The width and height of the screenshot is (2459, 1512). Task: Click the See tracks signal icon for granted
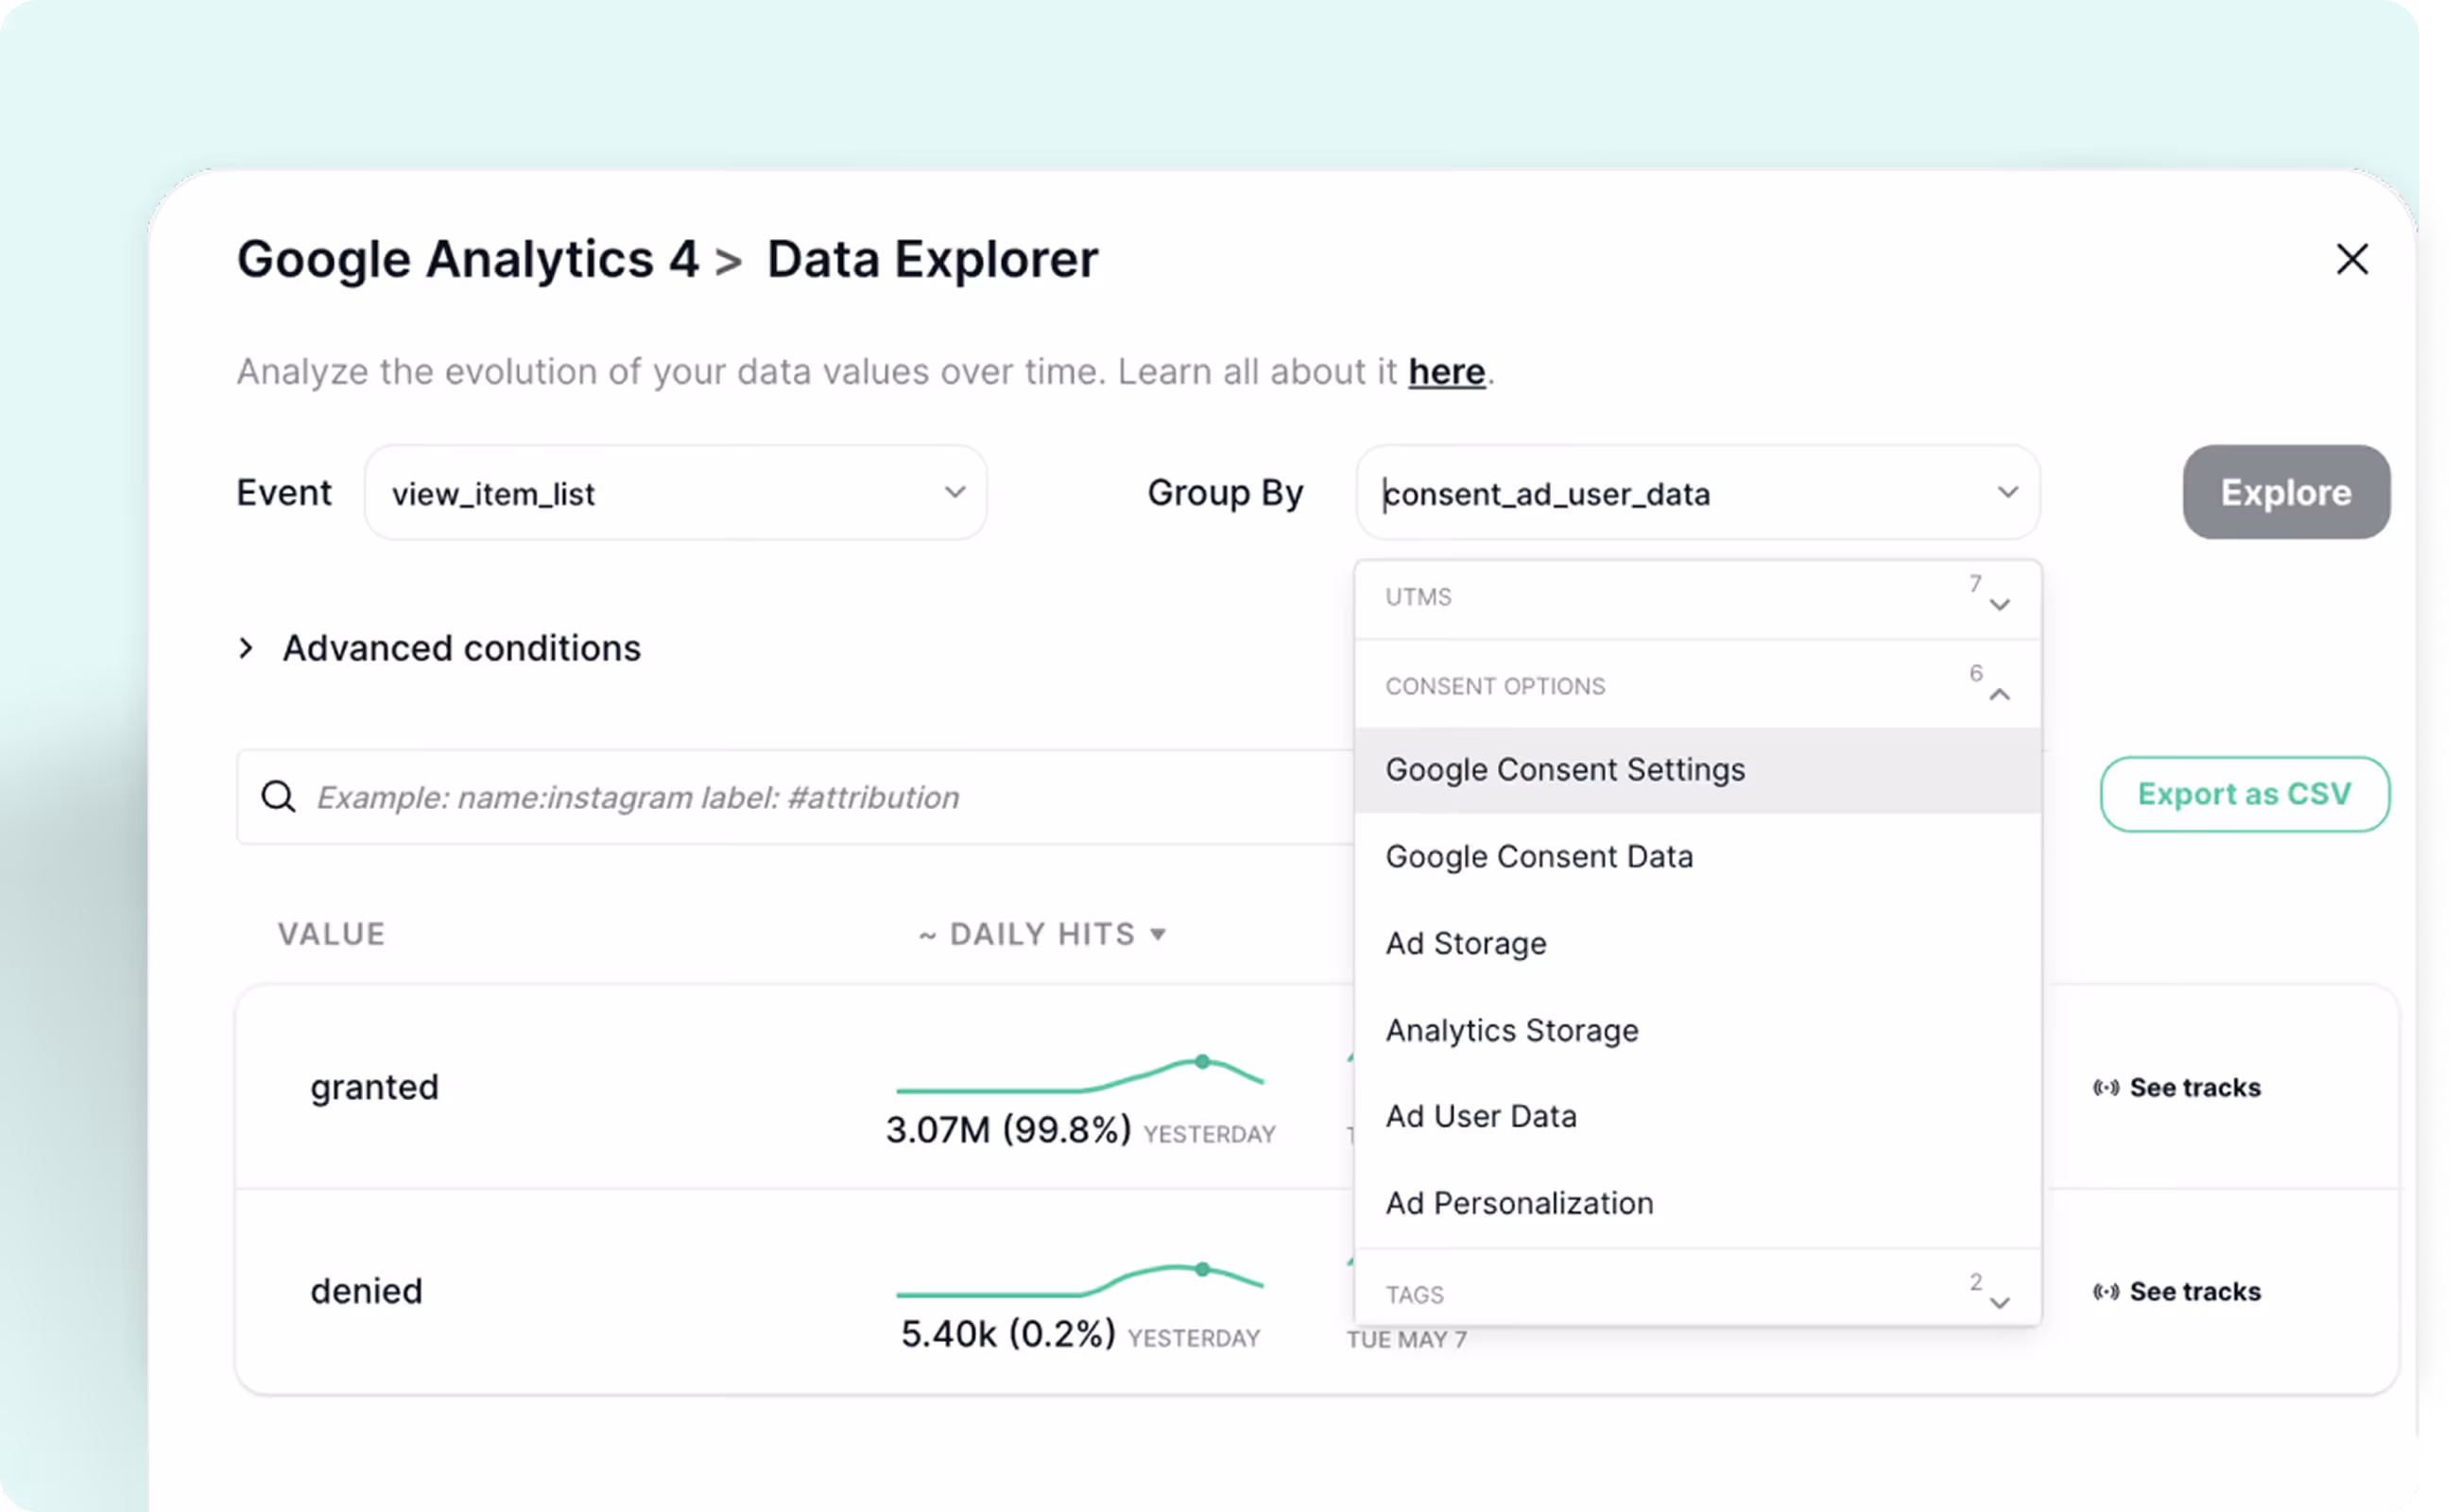coord(2105,1087)
